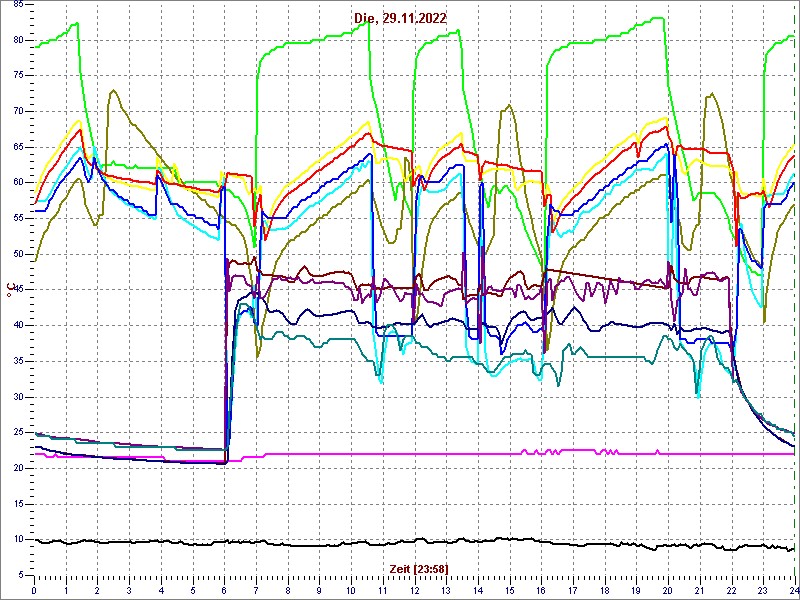
Task: Select the 40 temperature axis label
Action: [18, 326]
